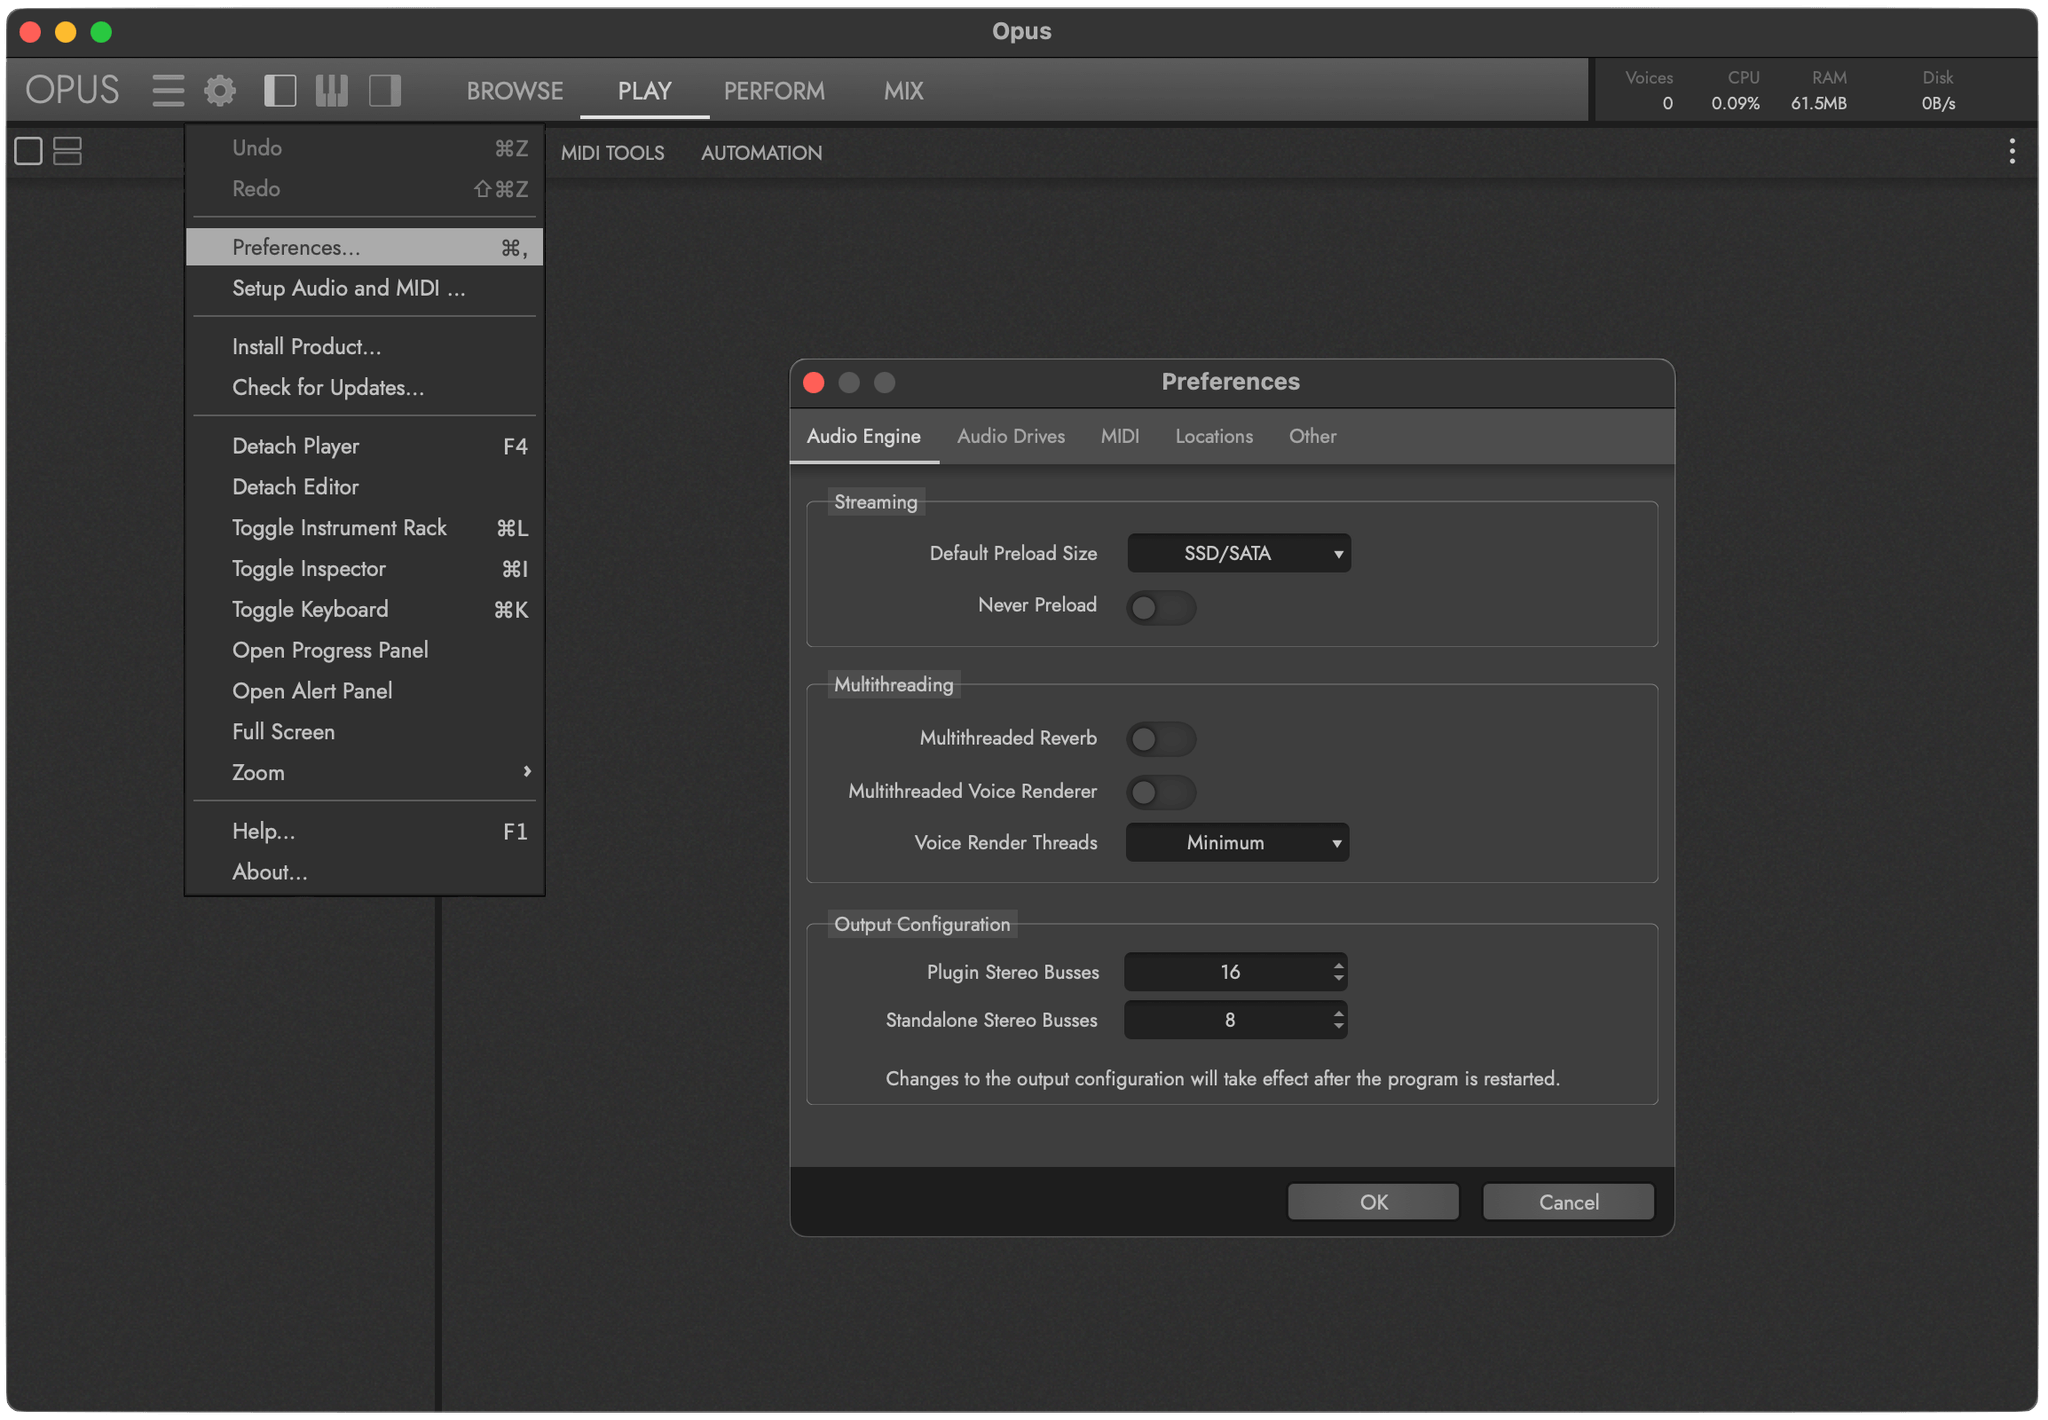Image resolution: width=2048 pixels, height=1420 pixels.
Task: Cancel the Preferences dialog
Action: coord(1568,1202)
